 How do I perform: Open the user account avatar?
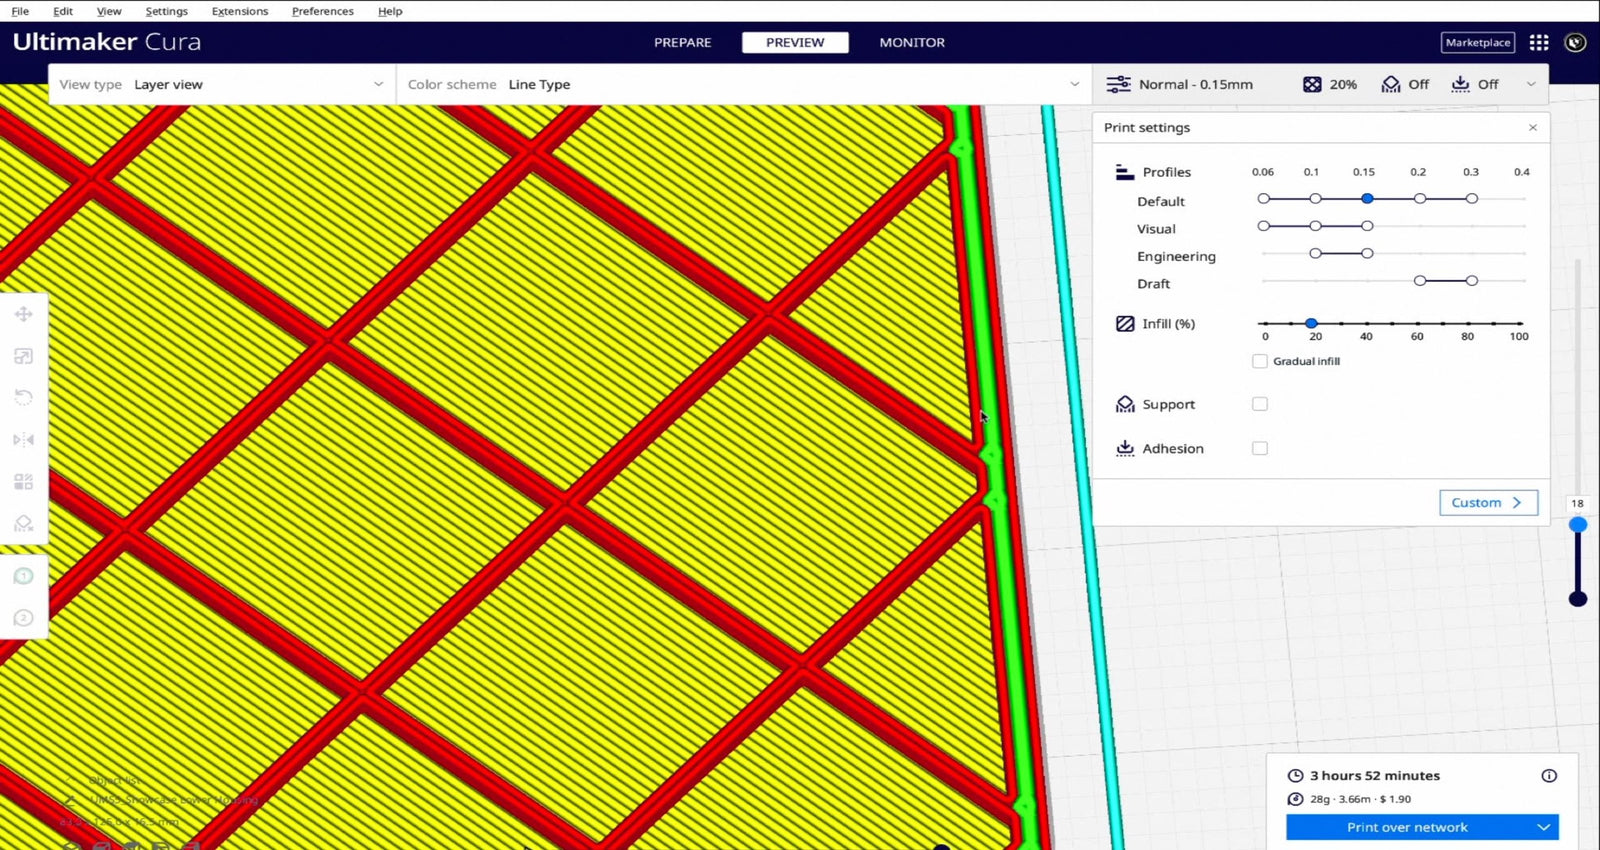[x=1575, y=43]
